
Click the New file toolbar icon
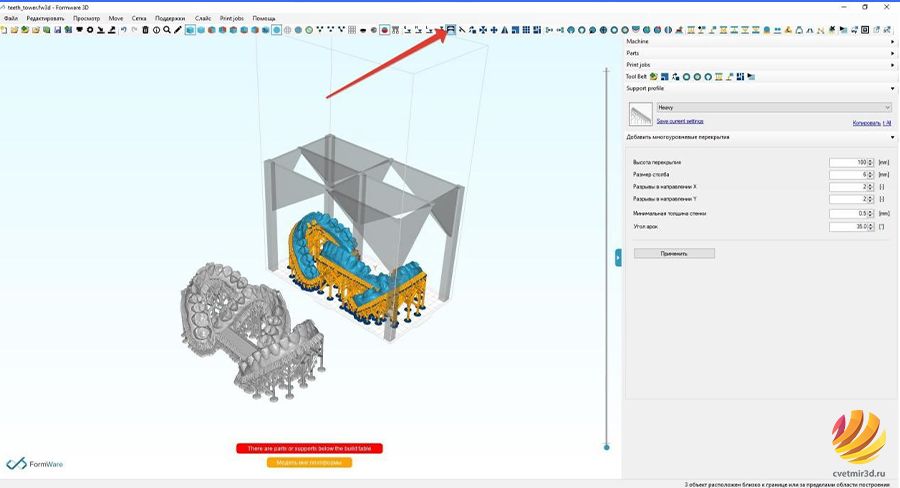pos(3,30)
